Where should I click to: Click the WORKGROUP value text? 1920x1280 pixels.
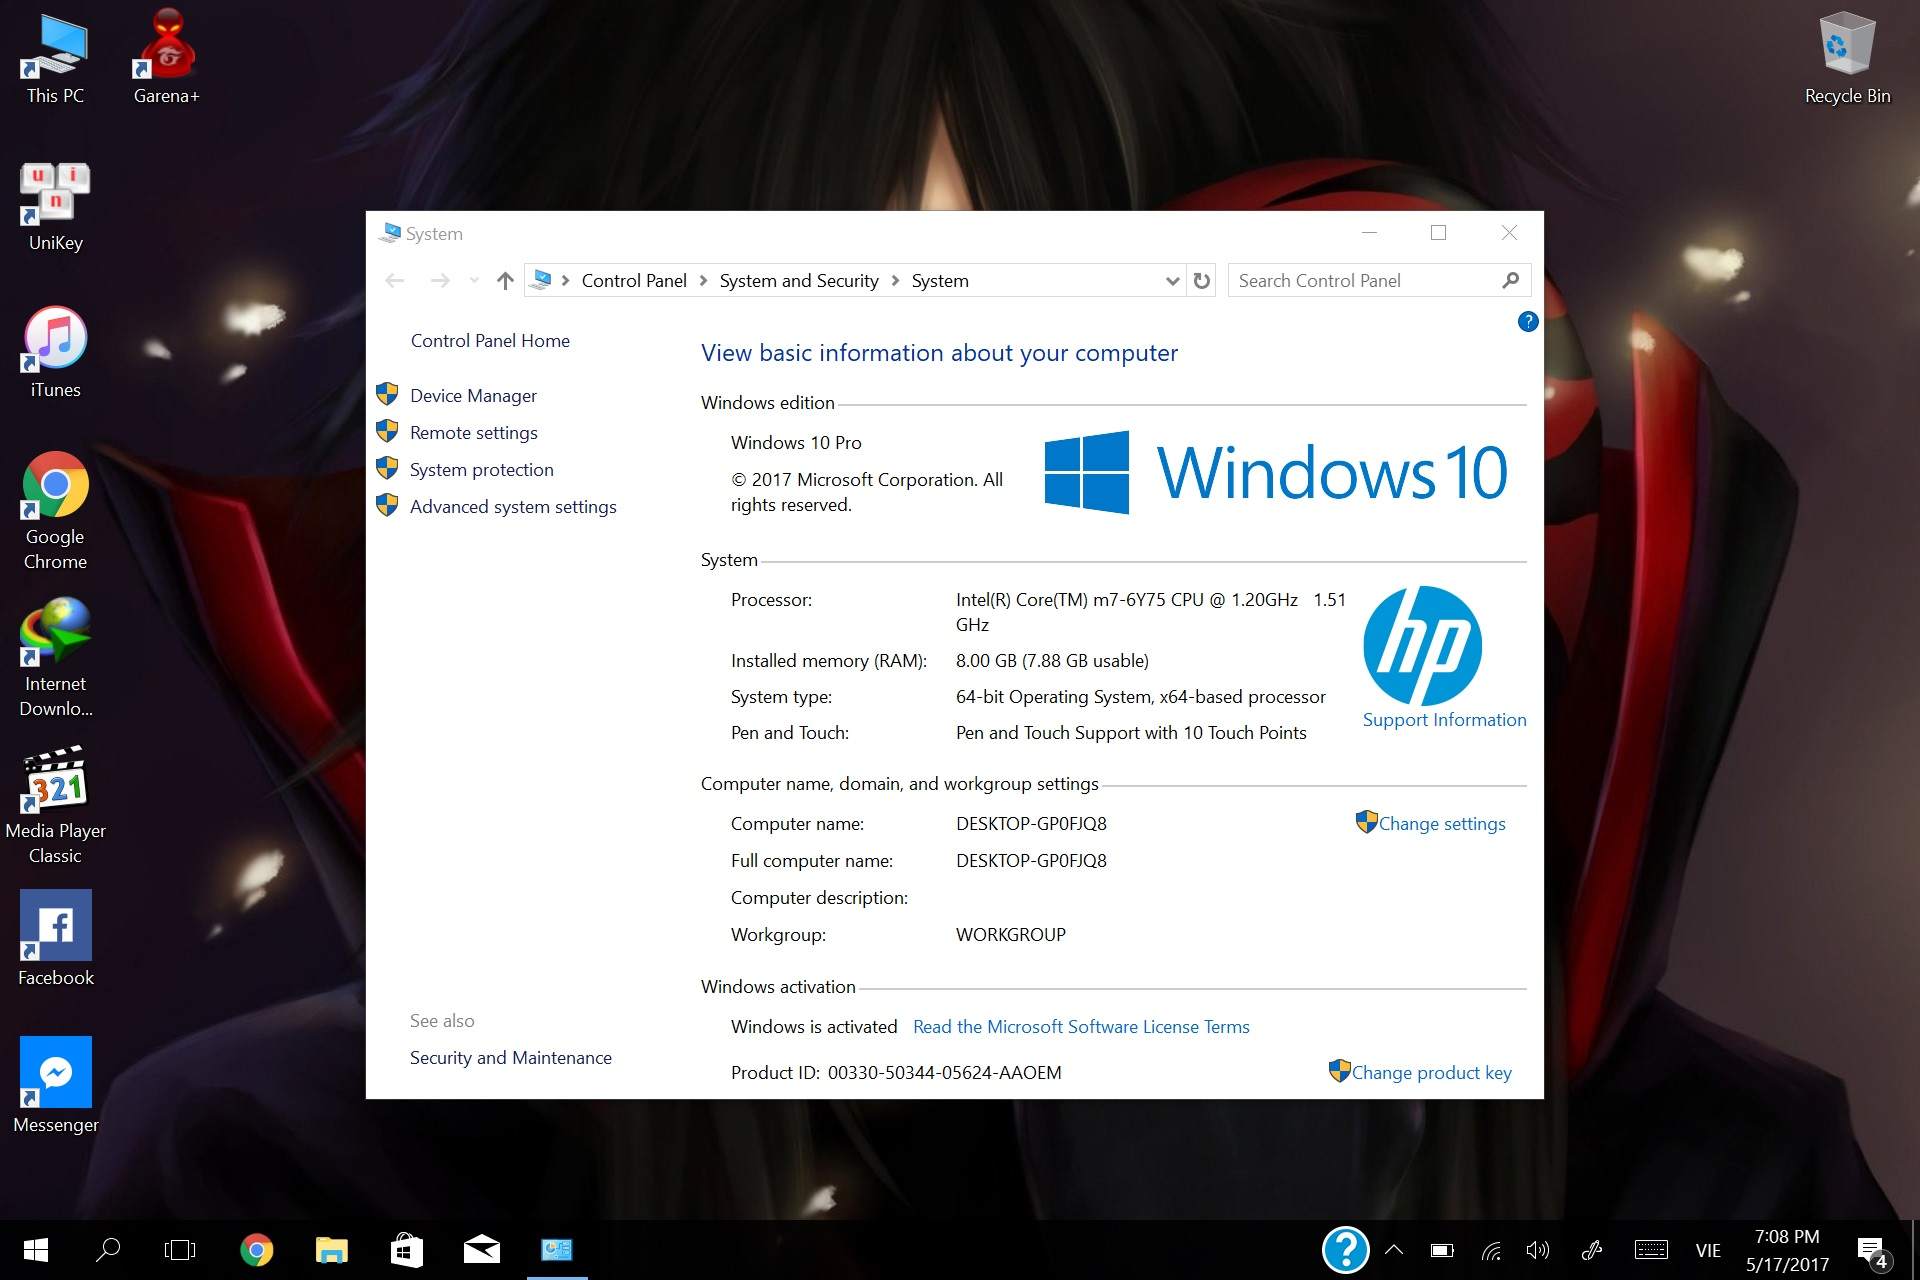1011,935
